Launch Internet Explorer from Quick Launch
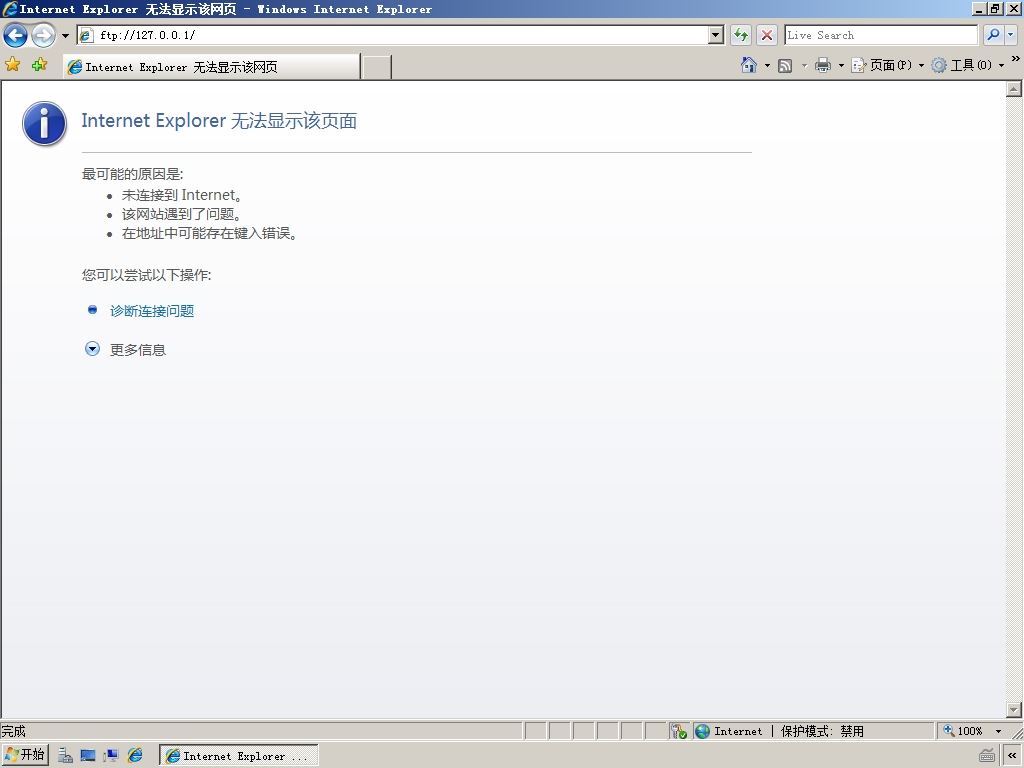The height and width of the screenshot is (768, 1024). click(x=135, y=756)
